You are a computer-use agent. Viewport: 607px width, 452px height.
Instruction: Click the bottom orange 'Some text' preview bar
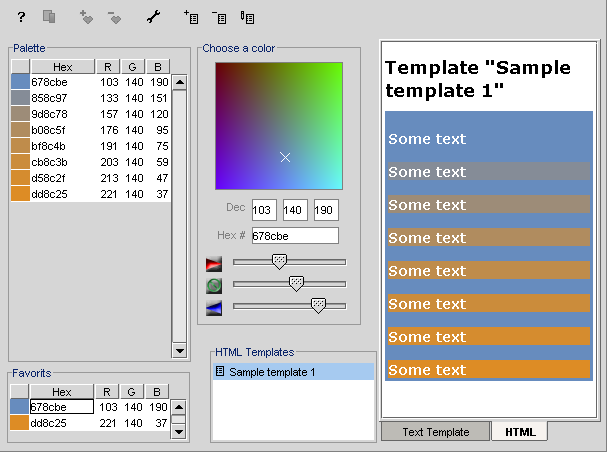pyautogui.click(x=489, y=369)
